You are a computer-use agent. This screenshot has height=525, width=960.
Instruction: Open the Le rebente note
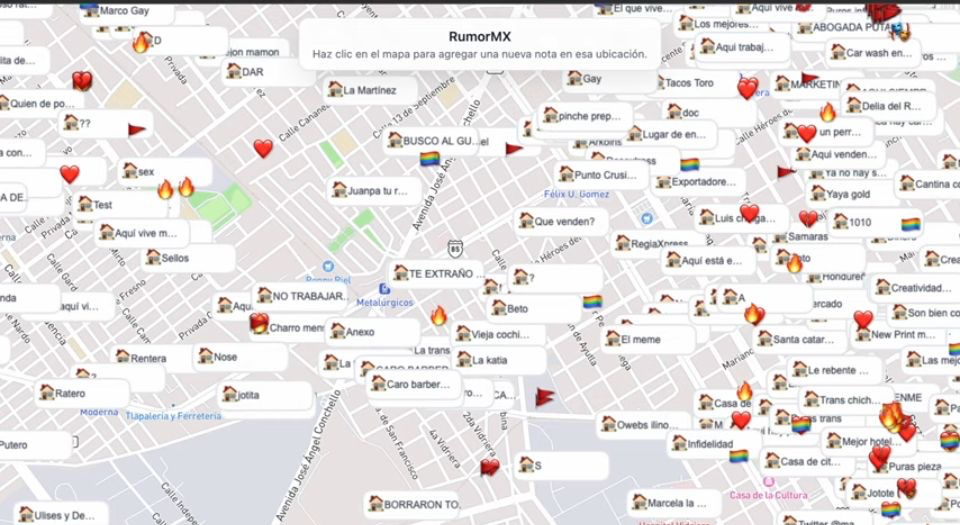click(833, 370)
